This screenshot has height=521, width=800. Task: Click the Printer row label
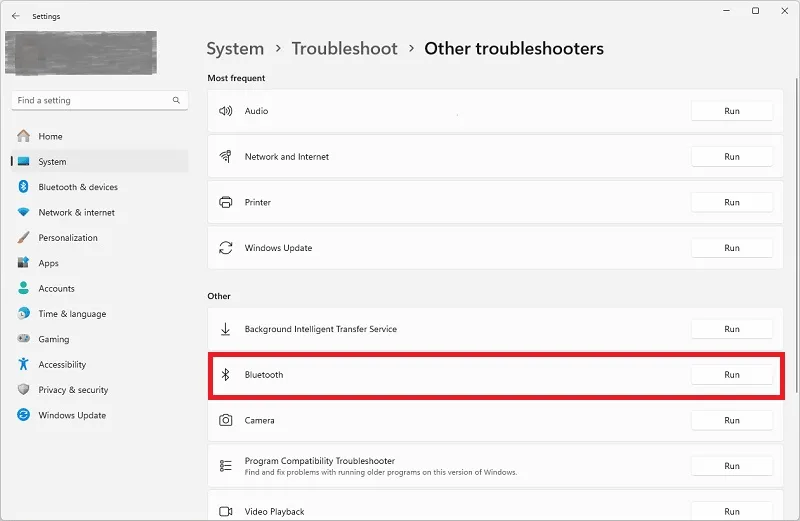coord(258,202)
